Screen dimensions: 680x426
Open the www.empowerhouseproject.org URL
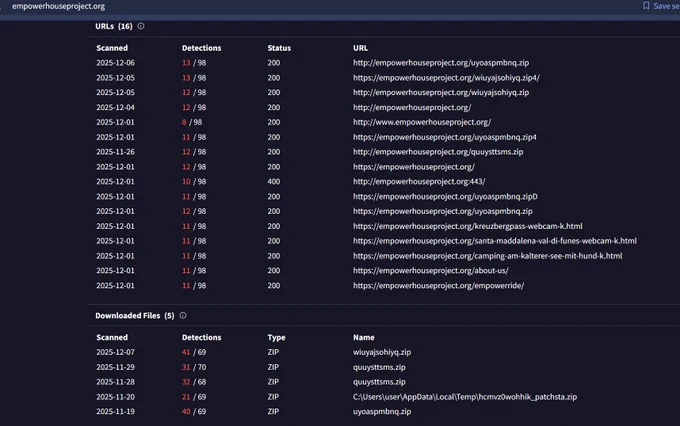pos(422,122)
